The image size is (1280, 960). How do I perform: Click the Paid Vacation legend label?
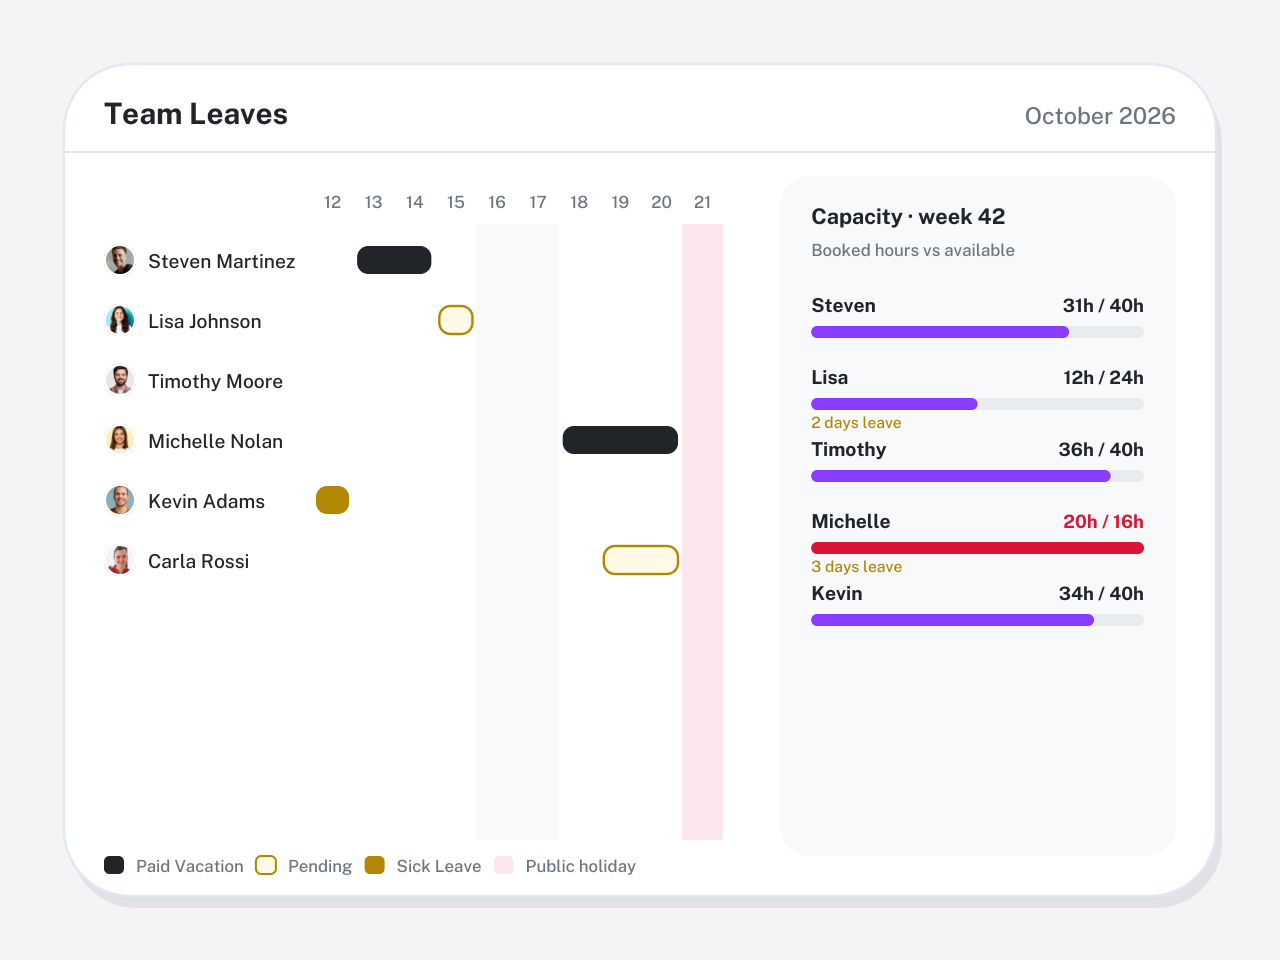pyautogui.click(x=190, y=866)
